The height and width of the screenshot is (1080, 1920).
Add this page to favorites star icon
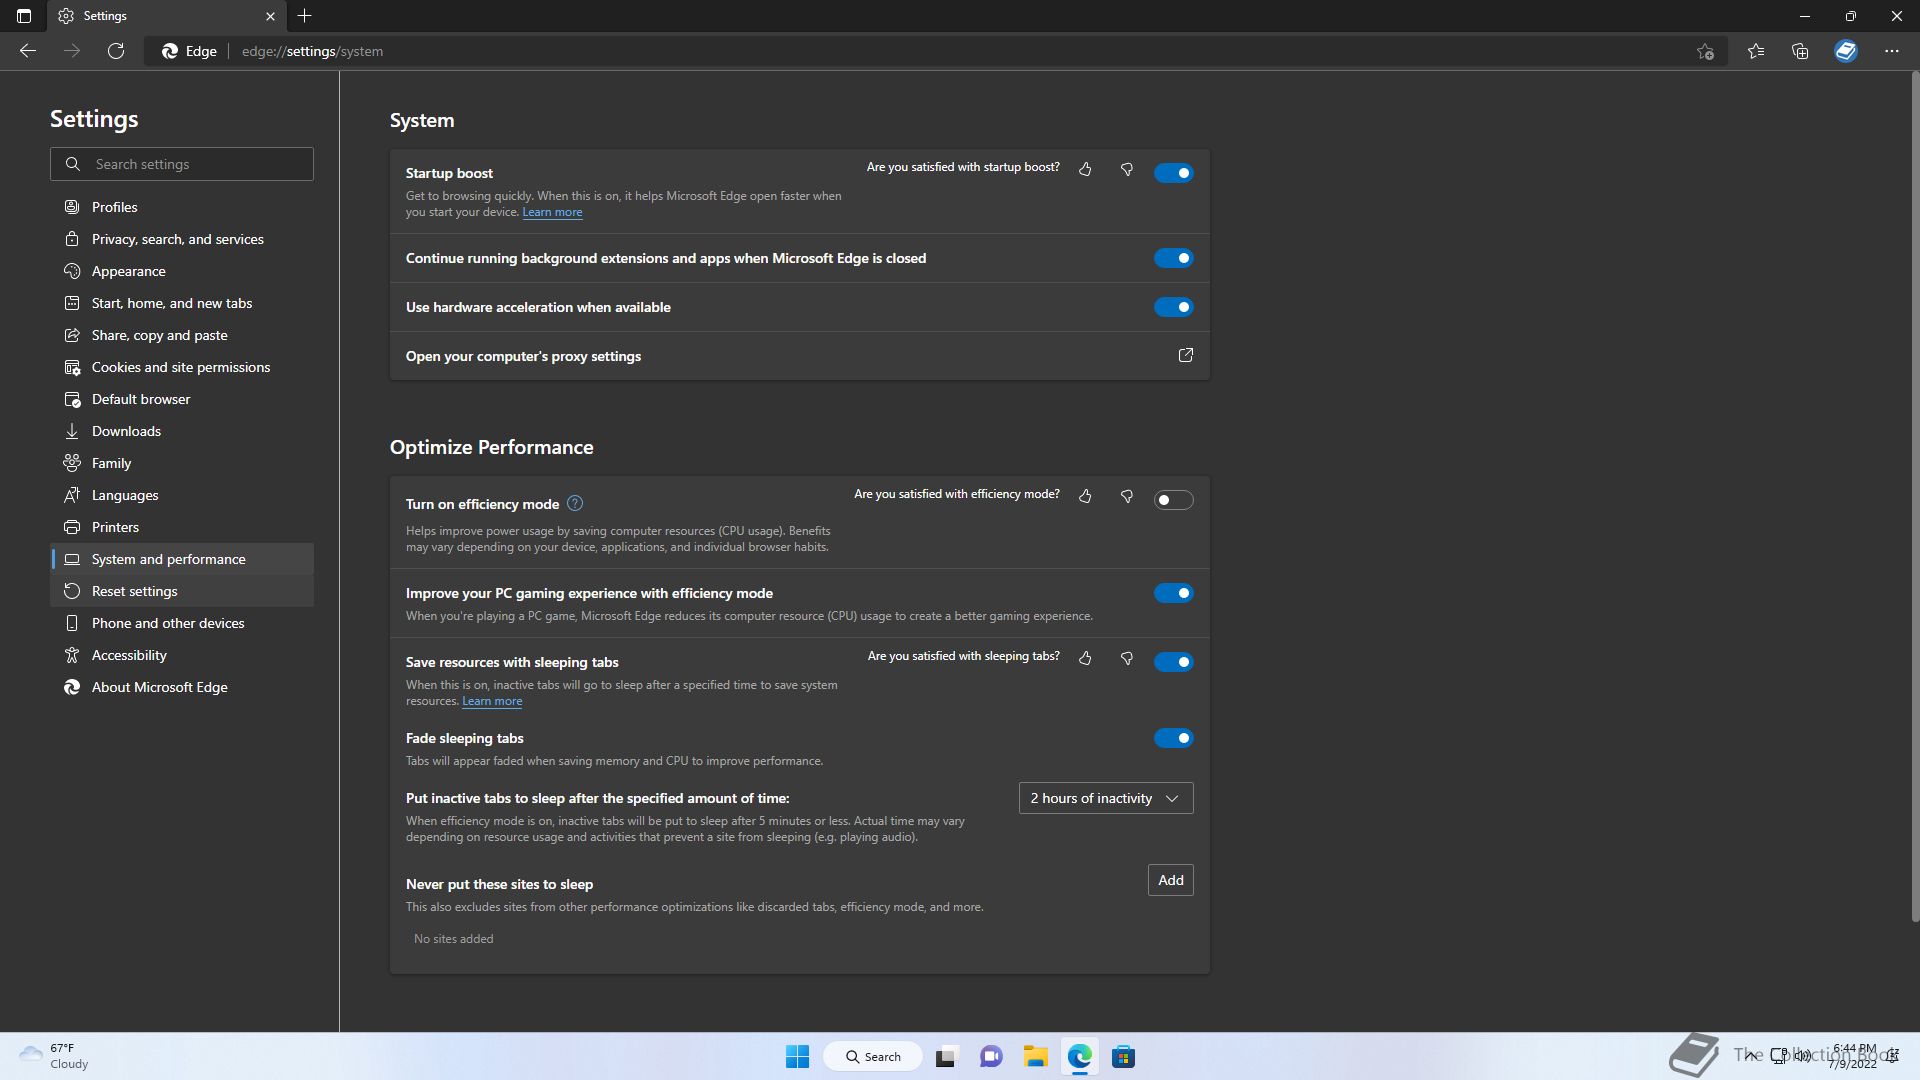pos(1706,51)
